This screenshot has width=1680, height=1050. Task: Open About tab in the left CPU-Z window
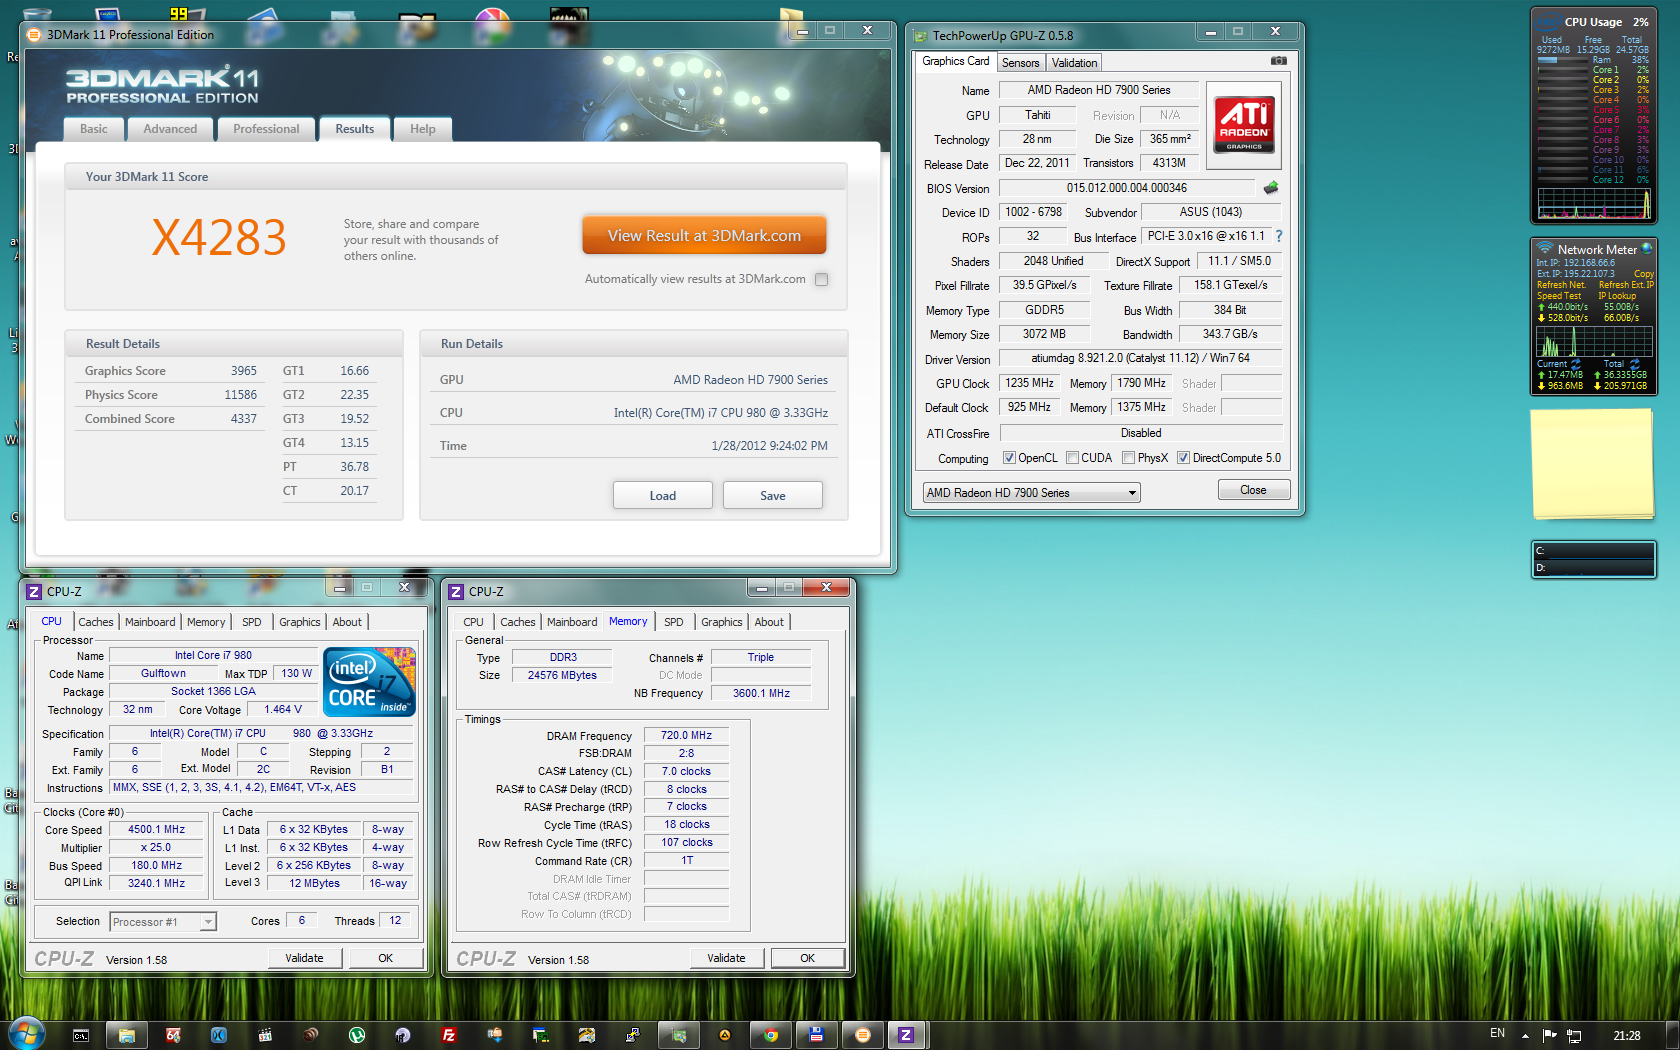click(347, 622)
